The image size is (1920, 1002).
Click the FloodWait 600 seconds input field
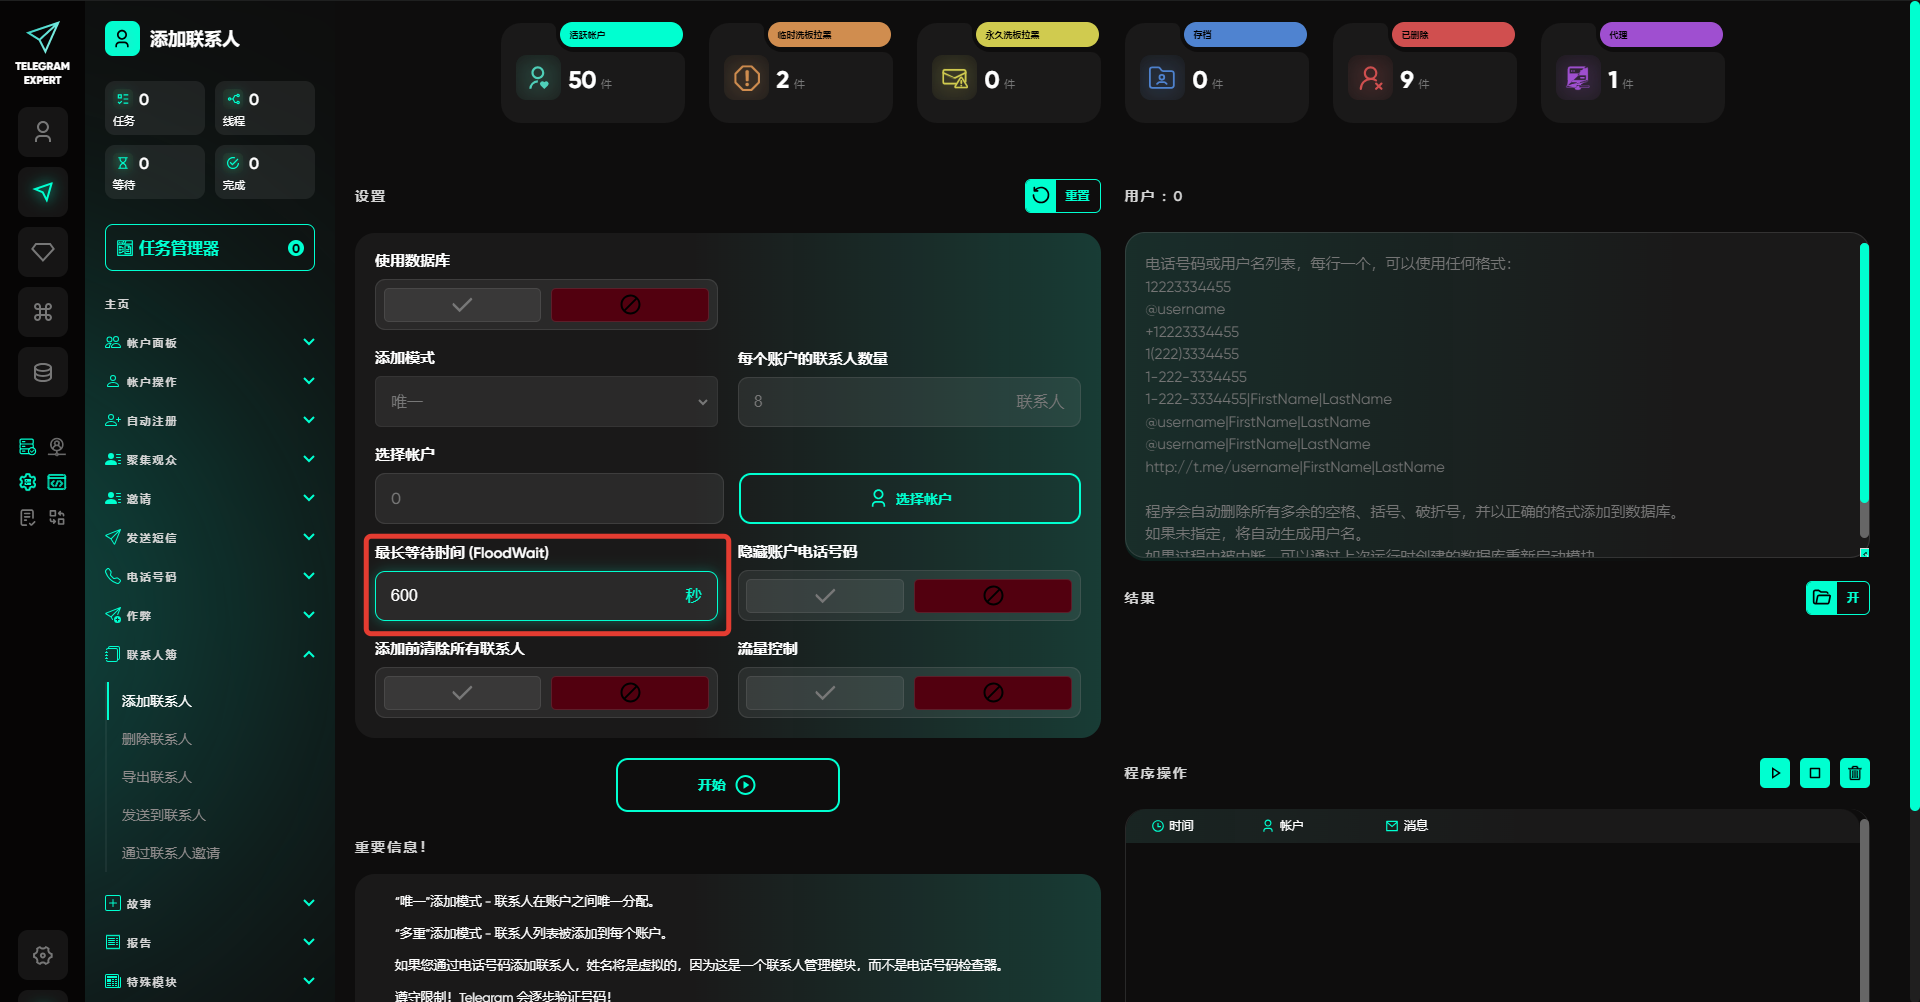530,596
